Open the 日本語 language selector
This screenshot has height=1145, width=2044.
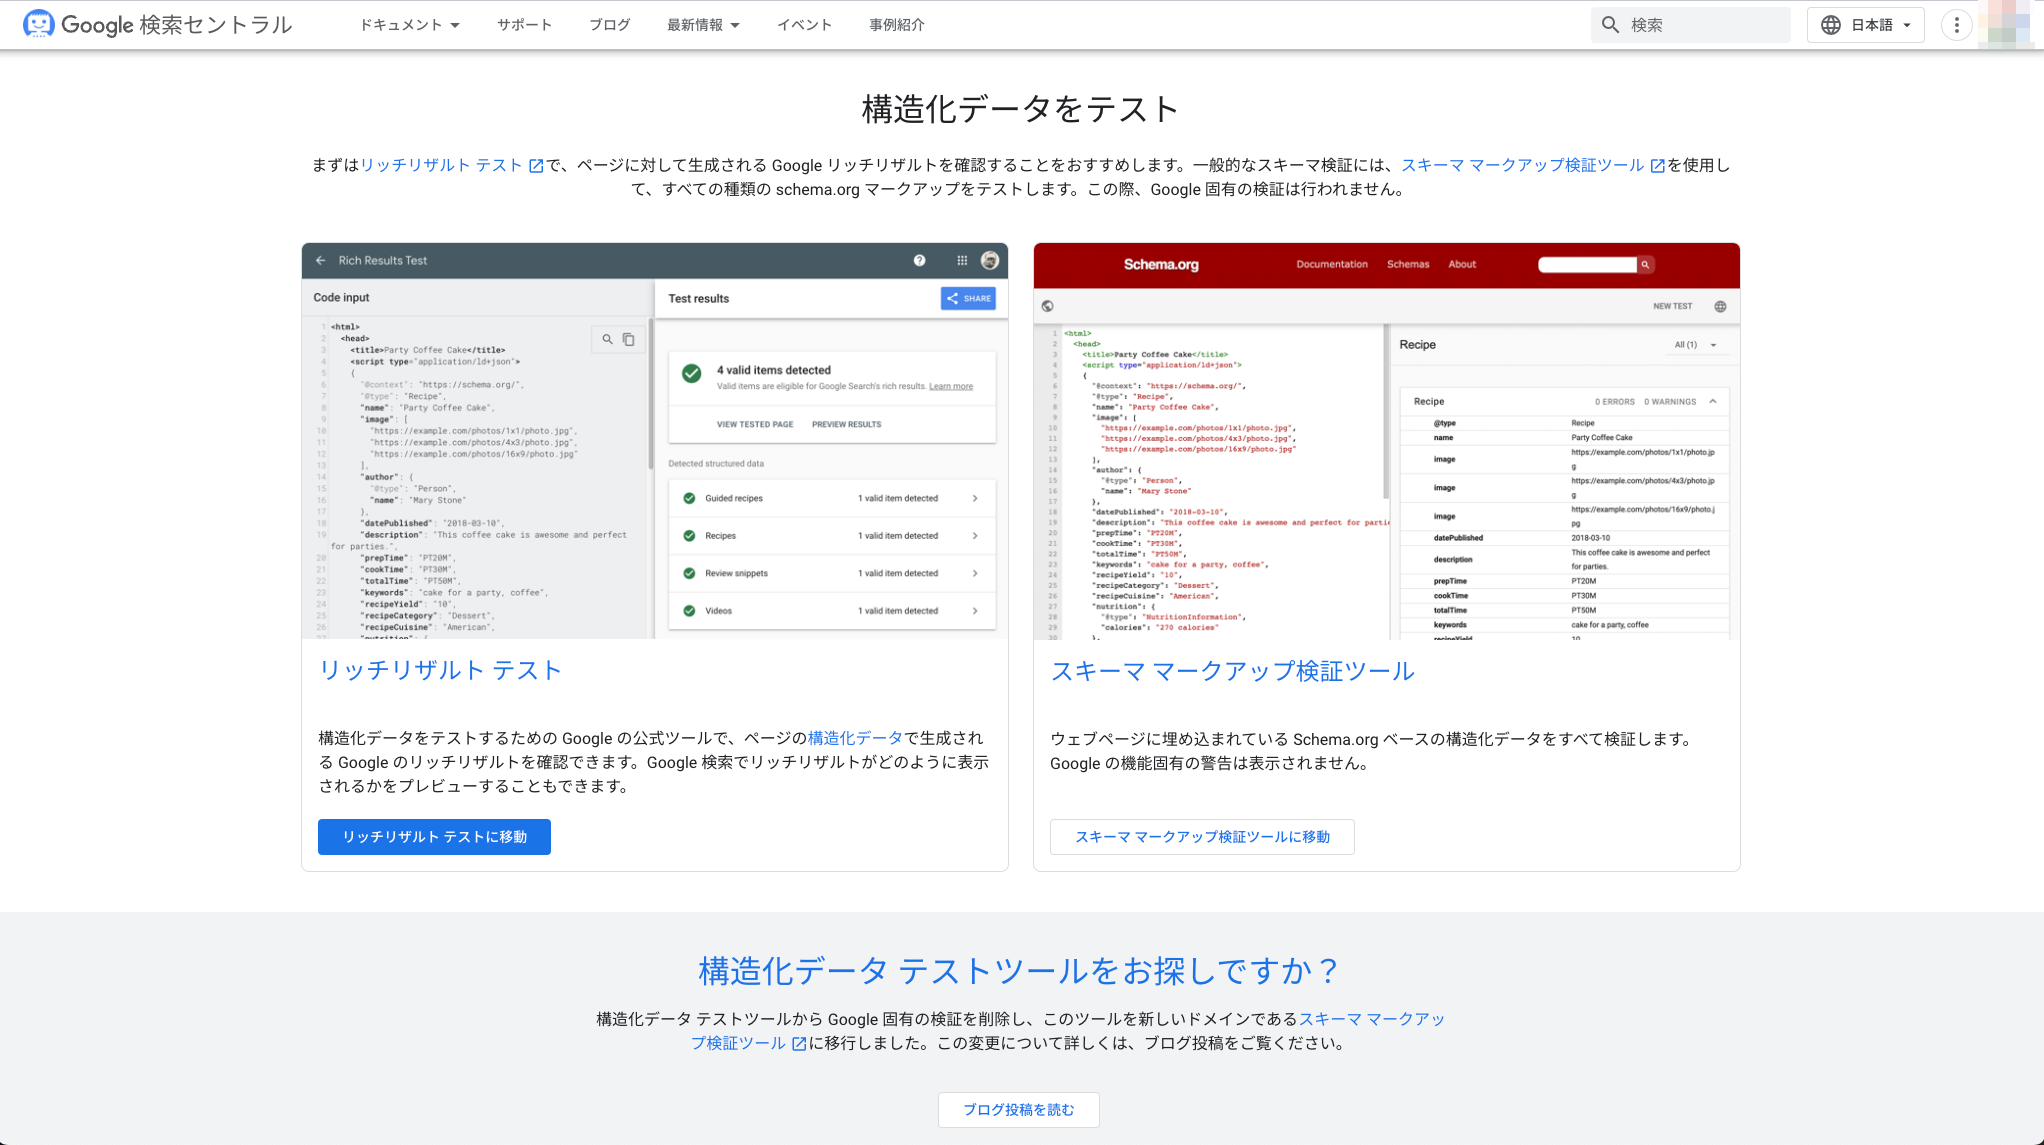click(1866, 25)
